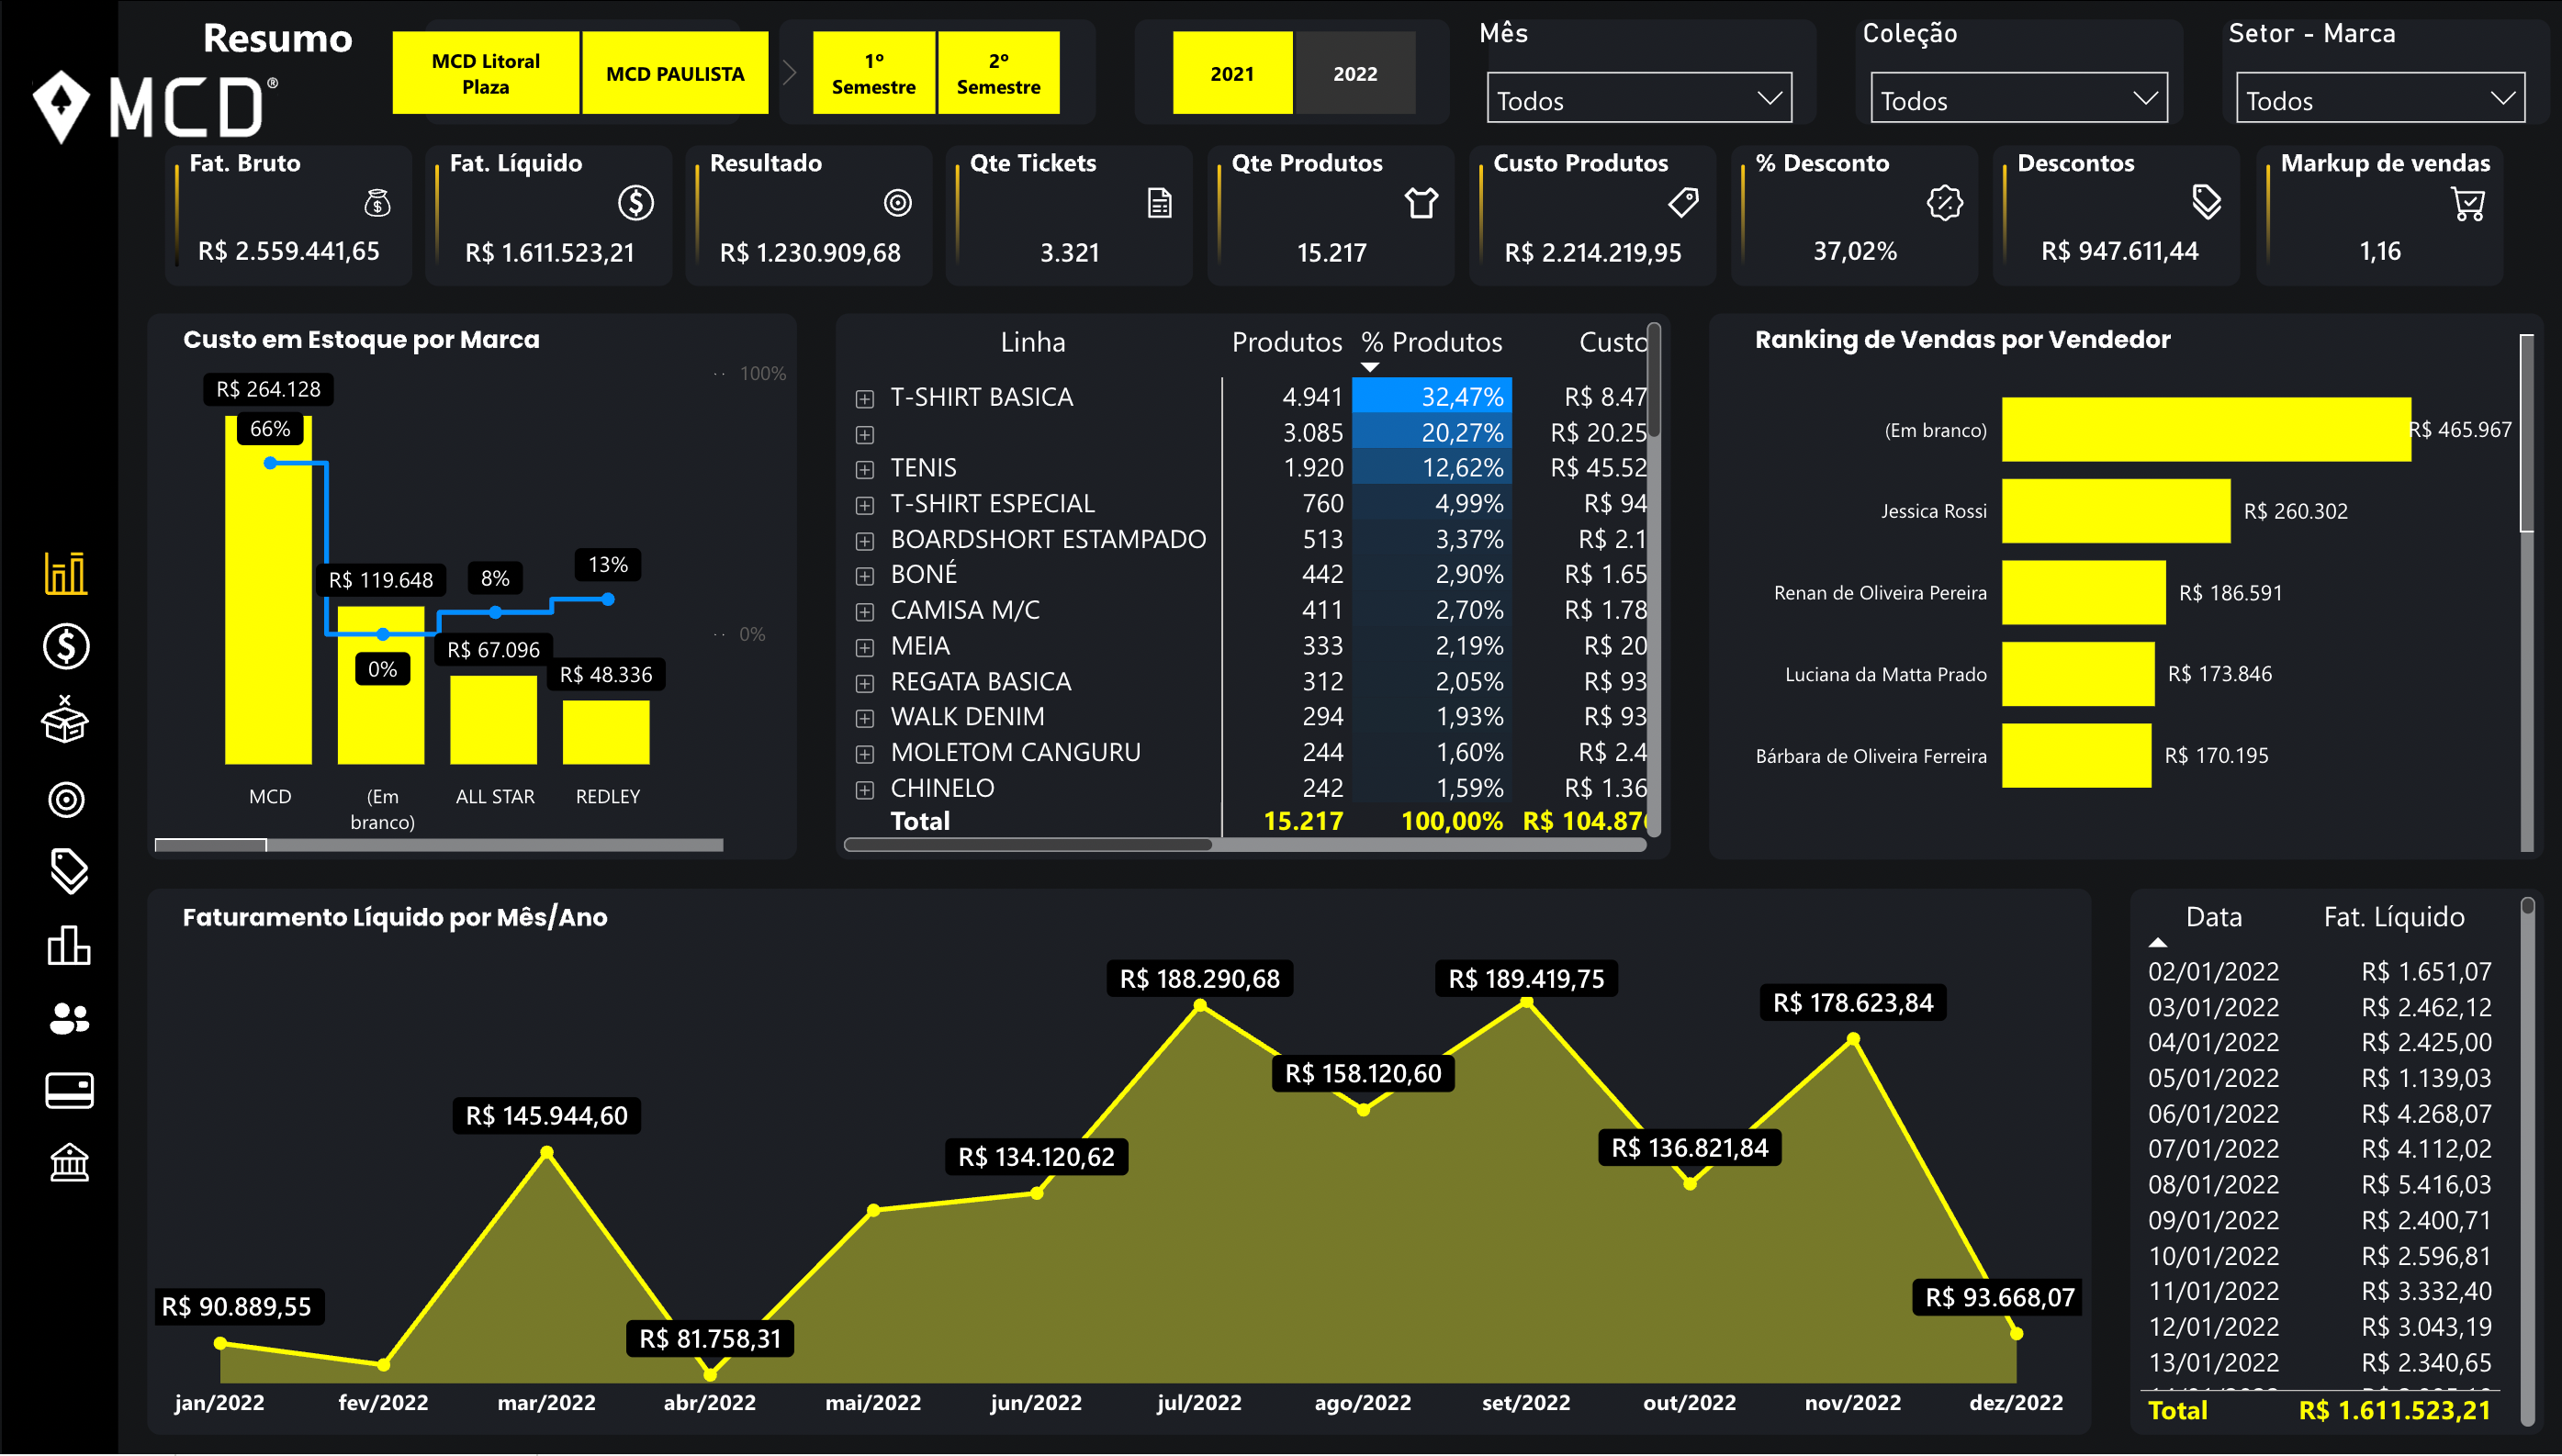Expand the T-SHIRT BASICA row
2562x1456 pixels.
click(865, 399)
